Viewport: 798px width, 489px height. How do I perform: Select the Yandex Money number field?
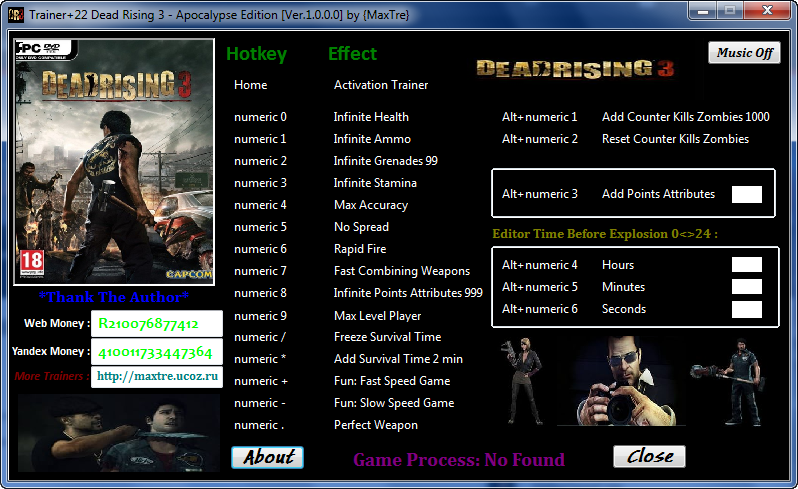(157, 352)
